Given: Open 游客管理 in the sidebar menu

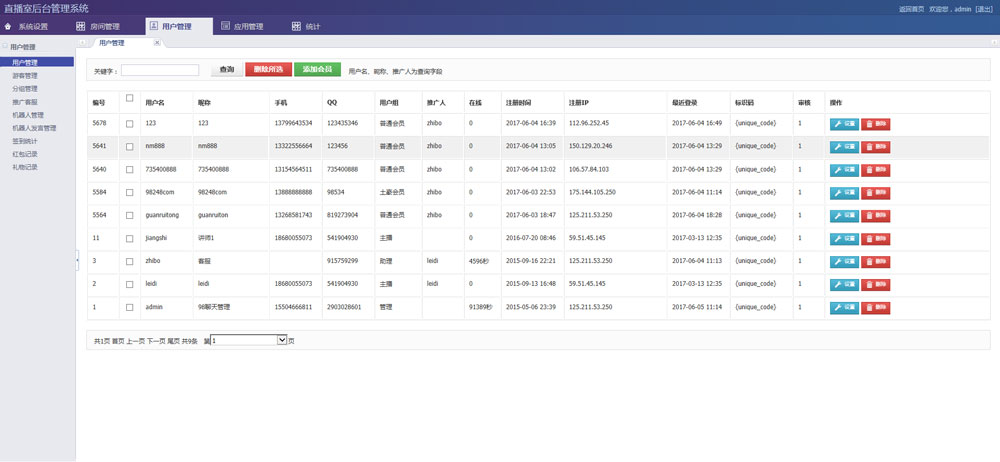Looking at the screenshot, I should [x=25, y=75].
